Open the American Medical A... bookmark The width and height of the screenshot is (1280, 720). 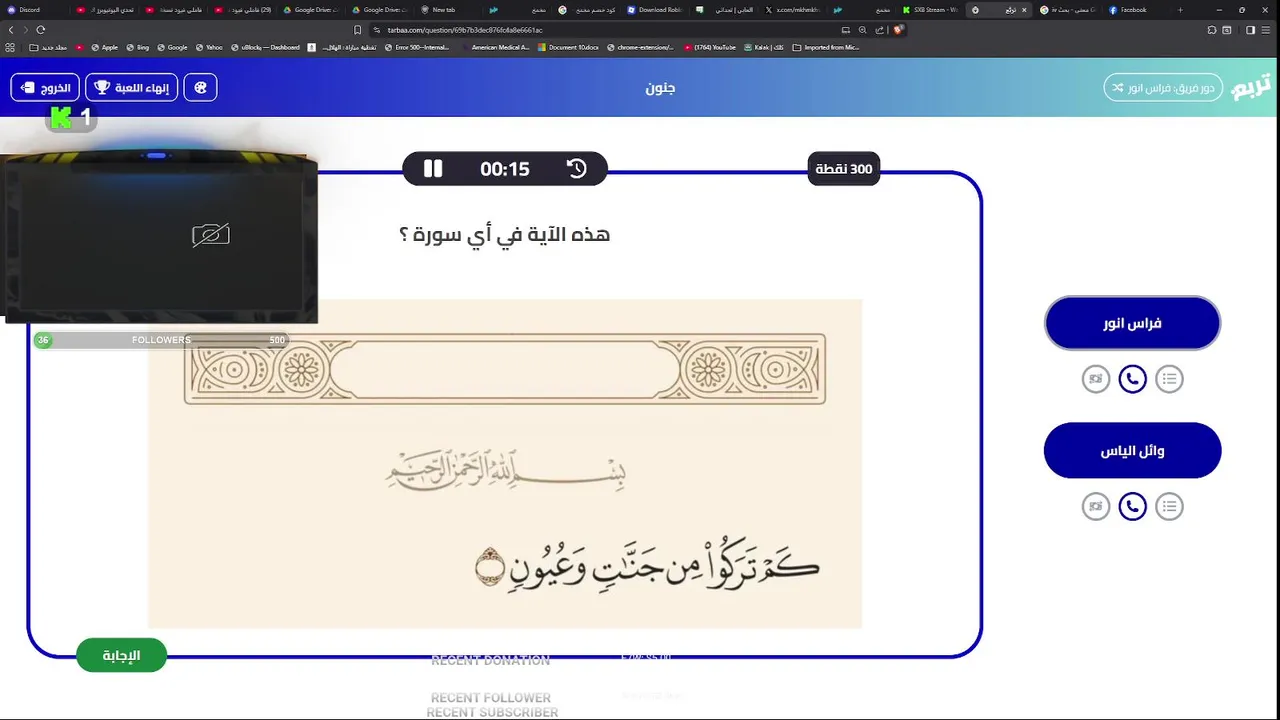click(x=495, y=47)
